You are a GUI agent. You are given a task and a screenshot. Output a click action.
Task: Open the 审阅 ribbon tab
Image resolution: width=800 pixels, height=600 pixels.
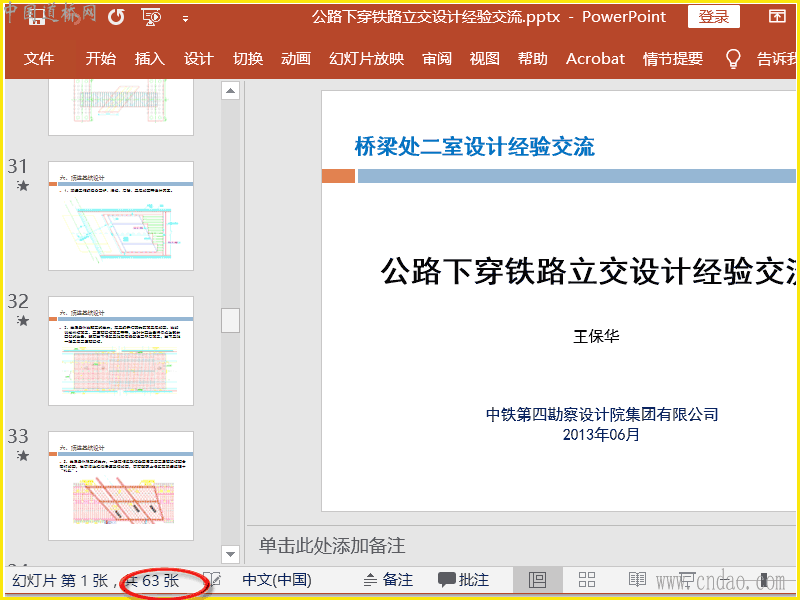click(x=437, y=59)
